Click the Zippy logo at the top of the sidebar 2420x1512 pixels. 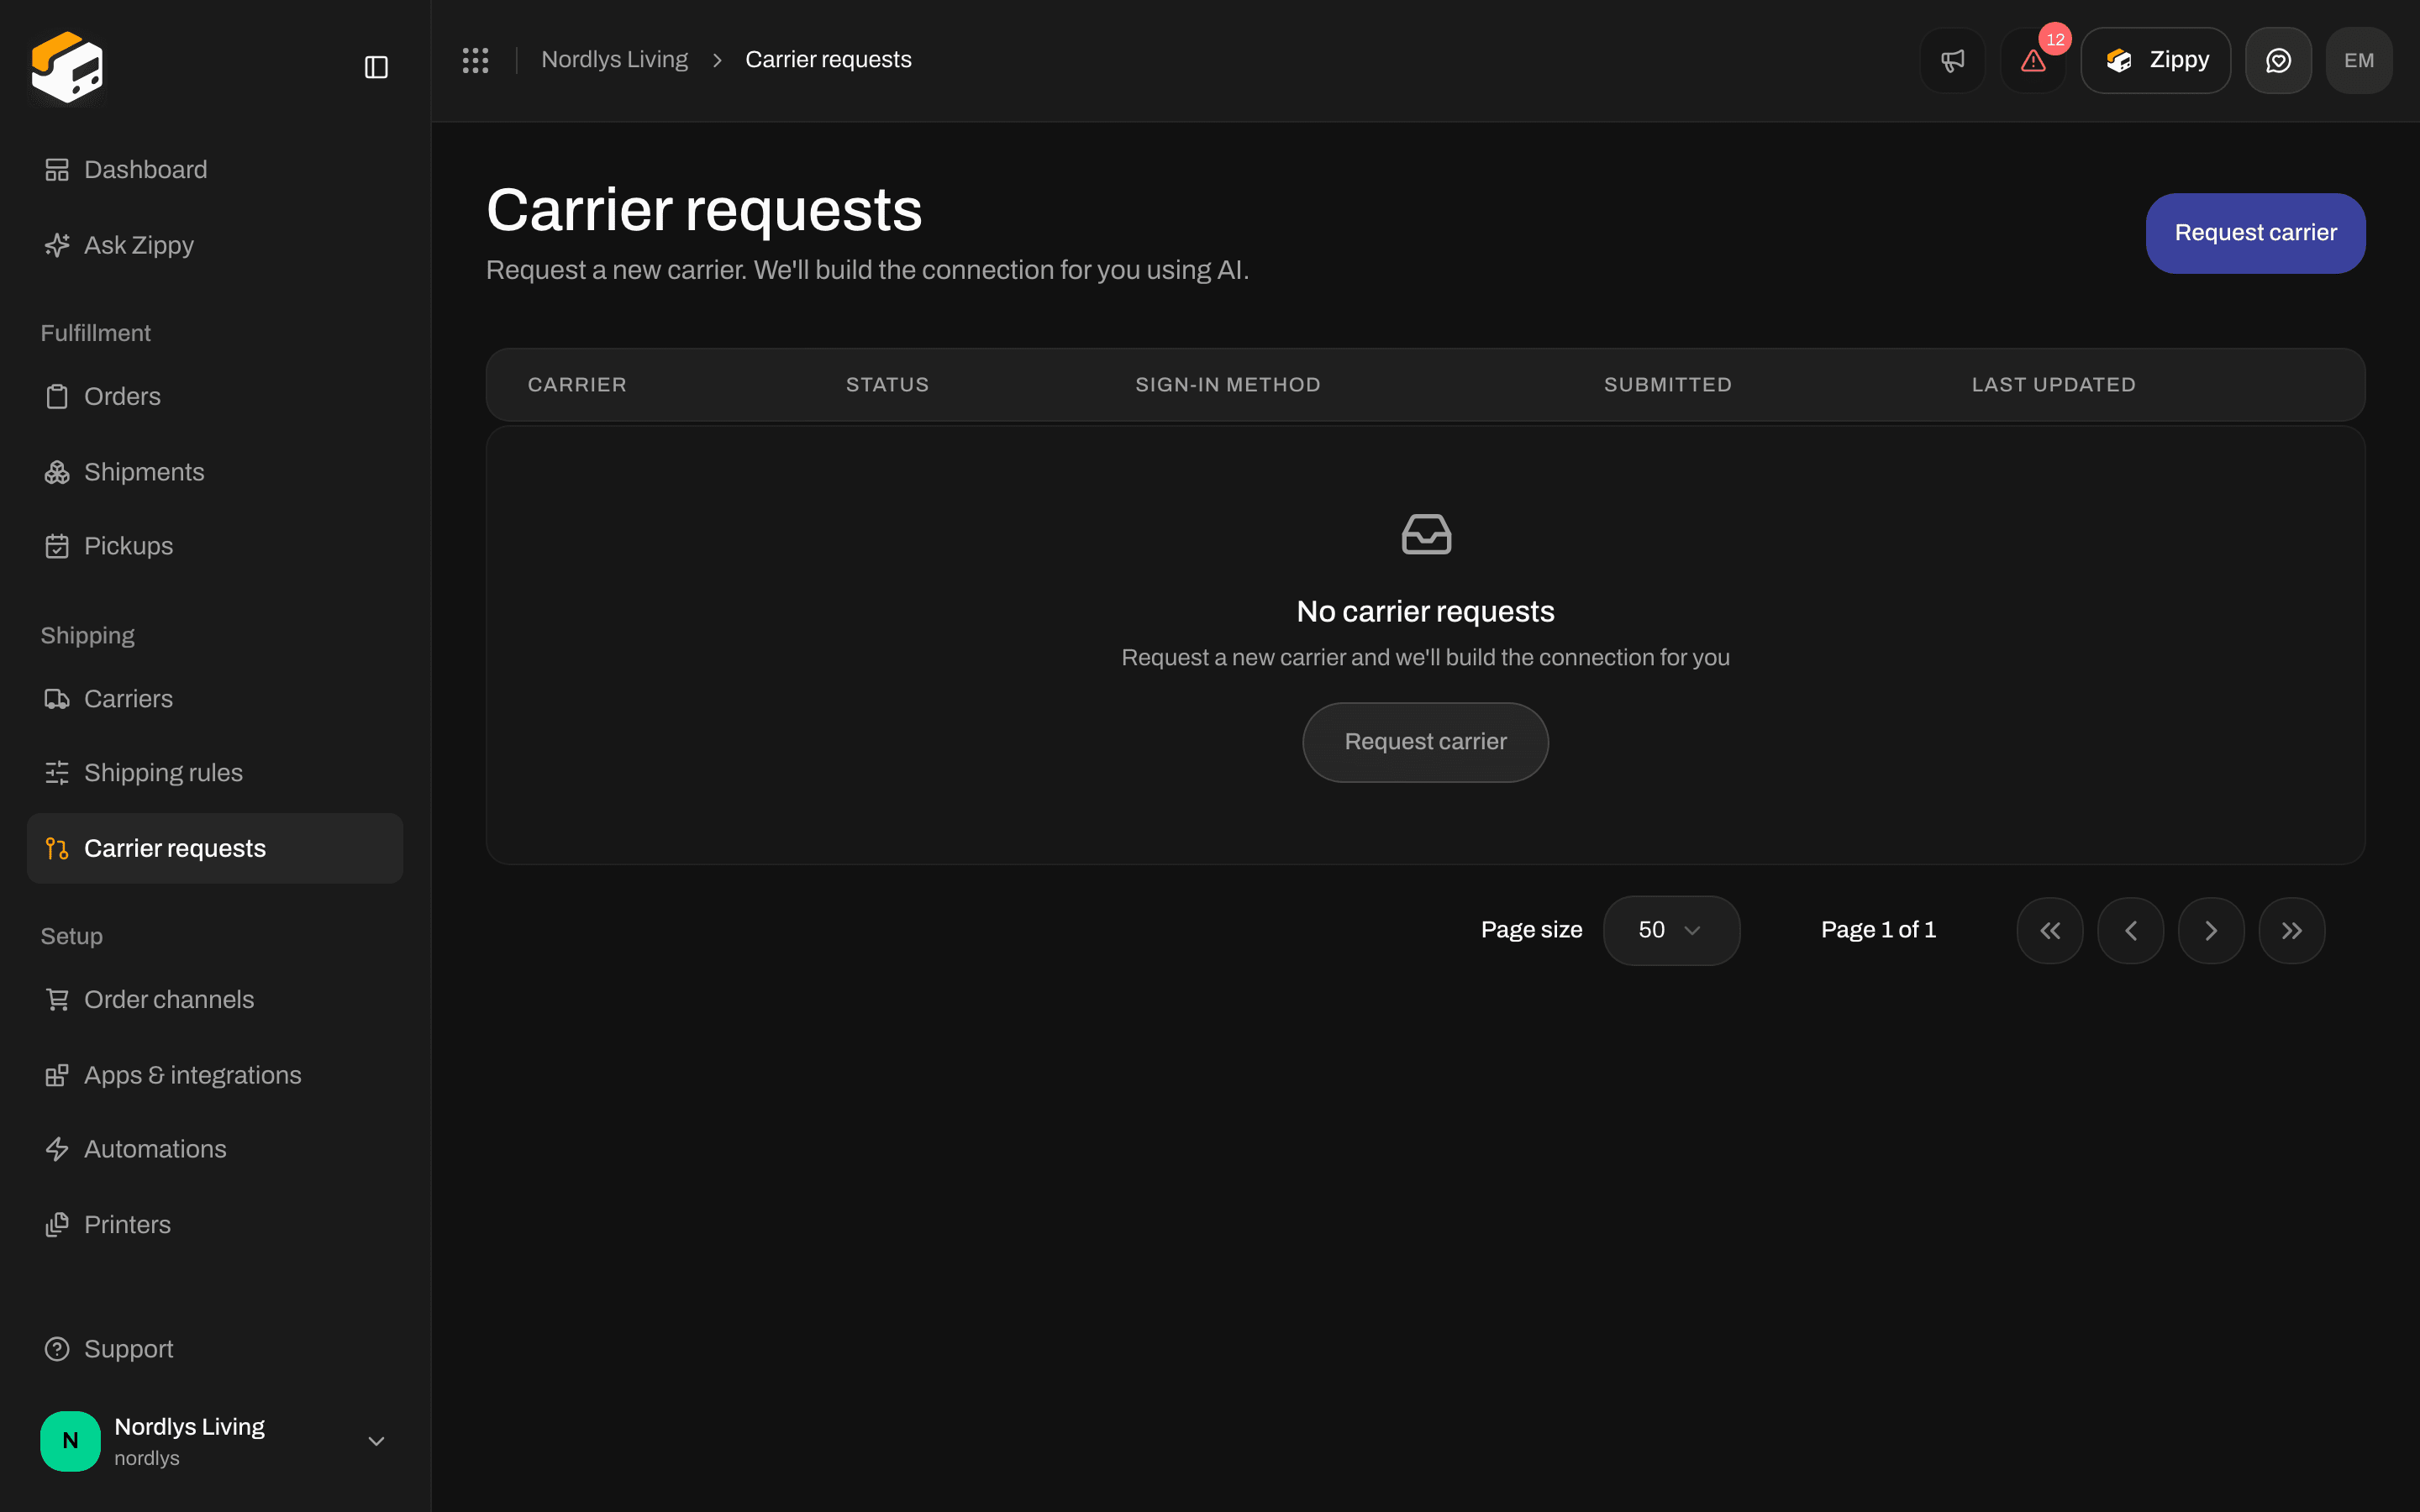coord(67,67)
